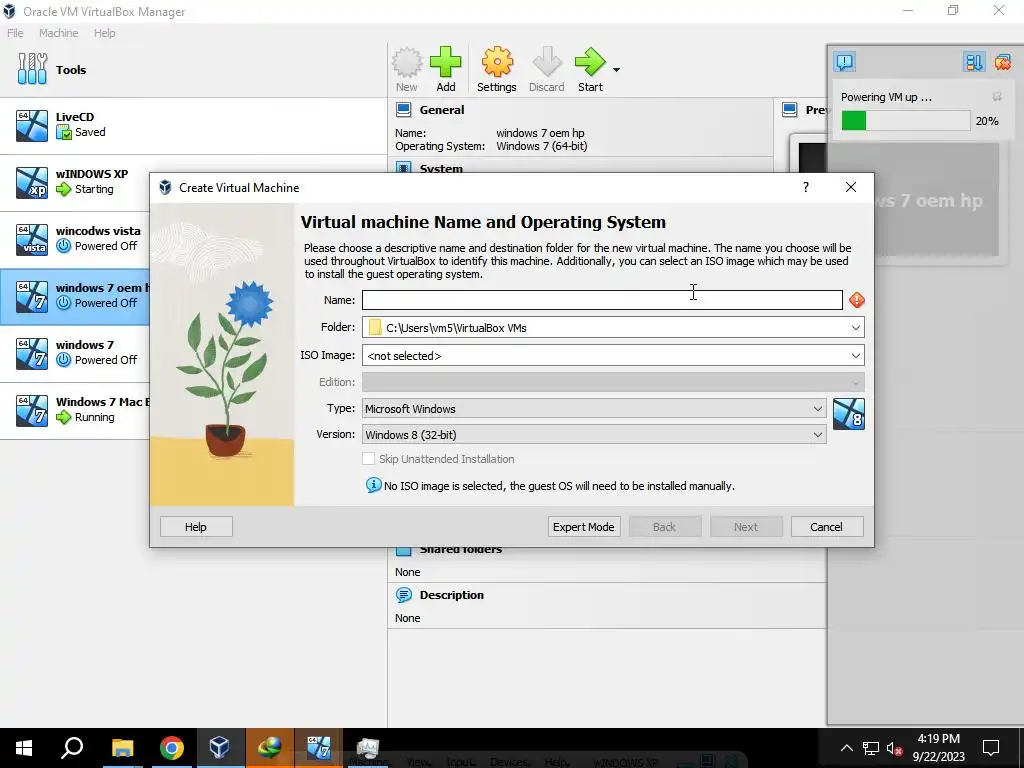
Task: Click the Back button in dialog
Action: pyautogui.click(x=665, y=527)
